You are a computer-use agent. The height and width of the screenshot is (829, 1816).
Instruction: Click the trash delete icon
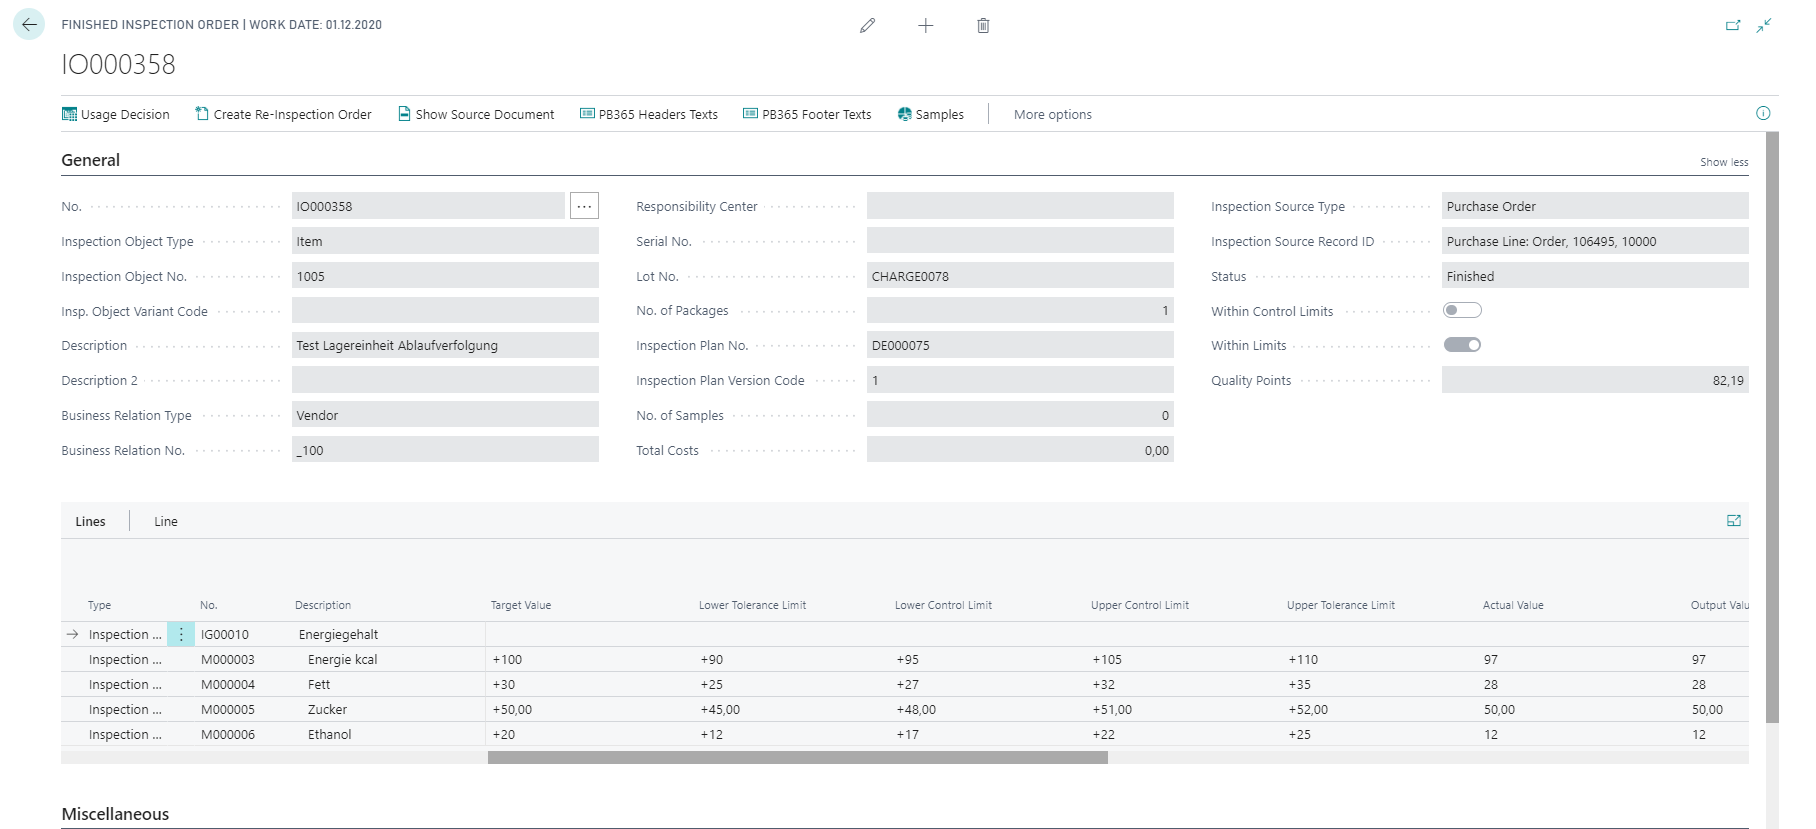point(983,25)
